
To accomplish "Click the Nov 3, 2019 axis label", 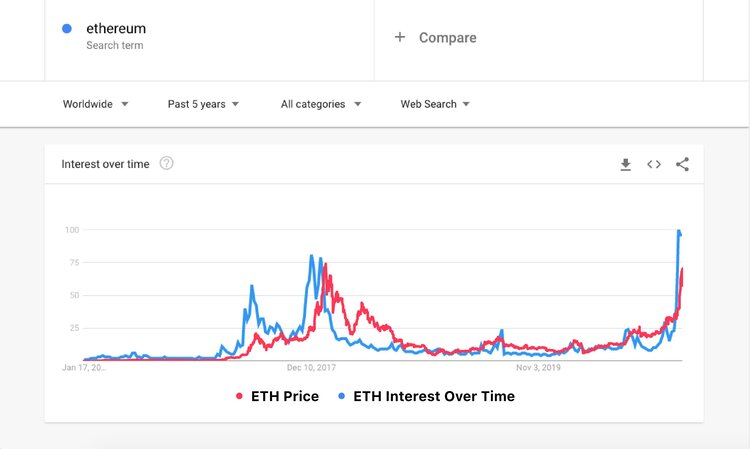I will (538, 367).
